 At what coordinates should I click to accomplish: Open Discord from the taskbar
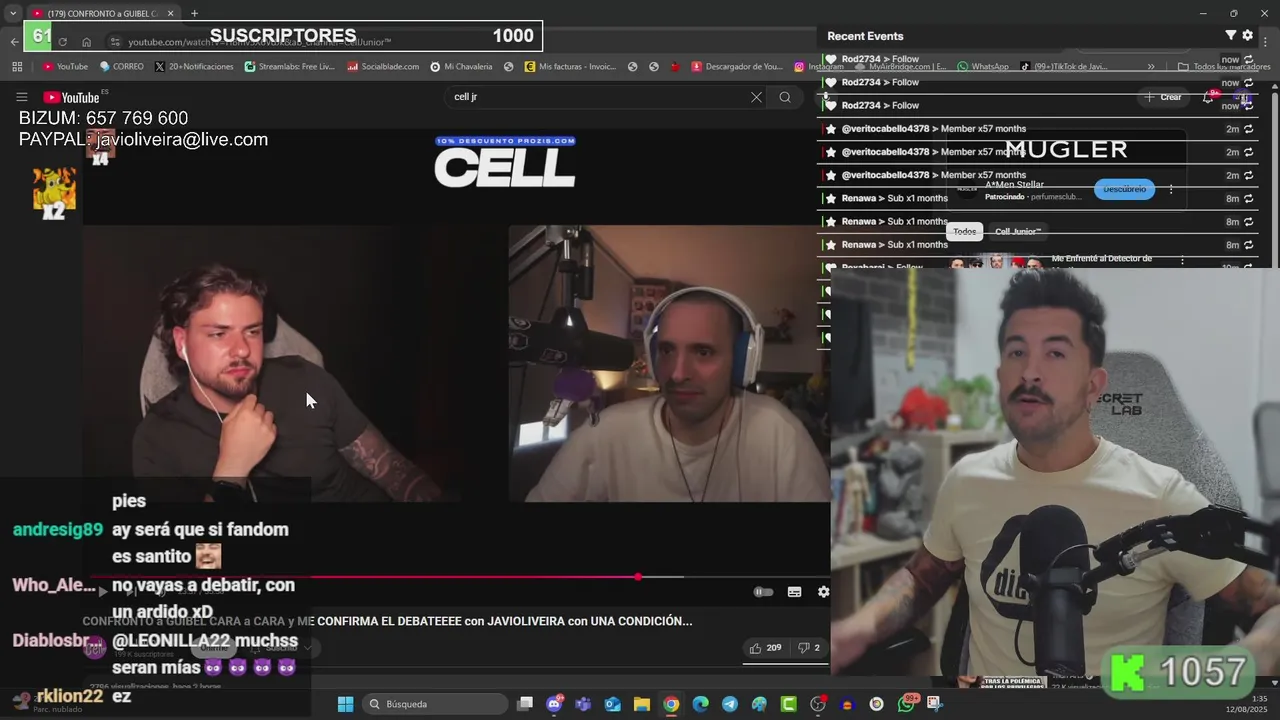[x=554, y=704]
